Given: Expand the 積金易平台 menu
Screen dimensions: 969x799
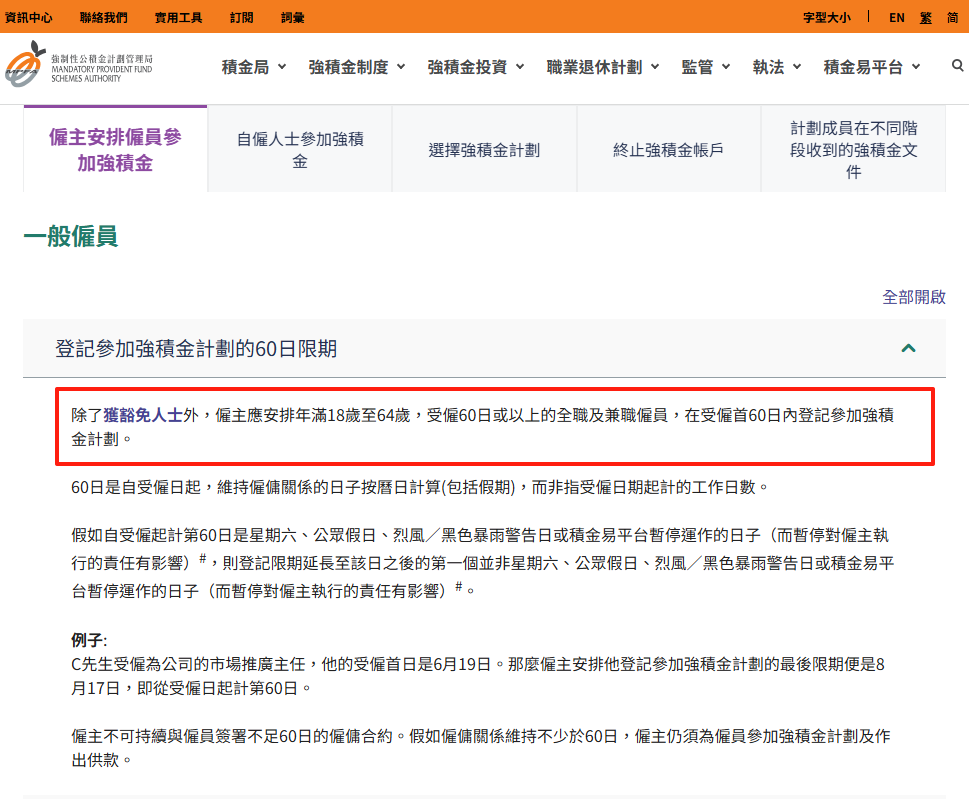Looking at the screenshot, I should (x=871, y=67).
